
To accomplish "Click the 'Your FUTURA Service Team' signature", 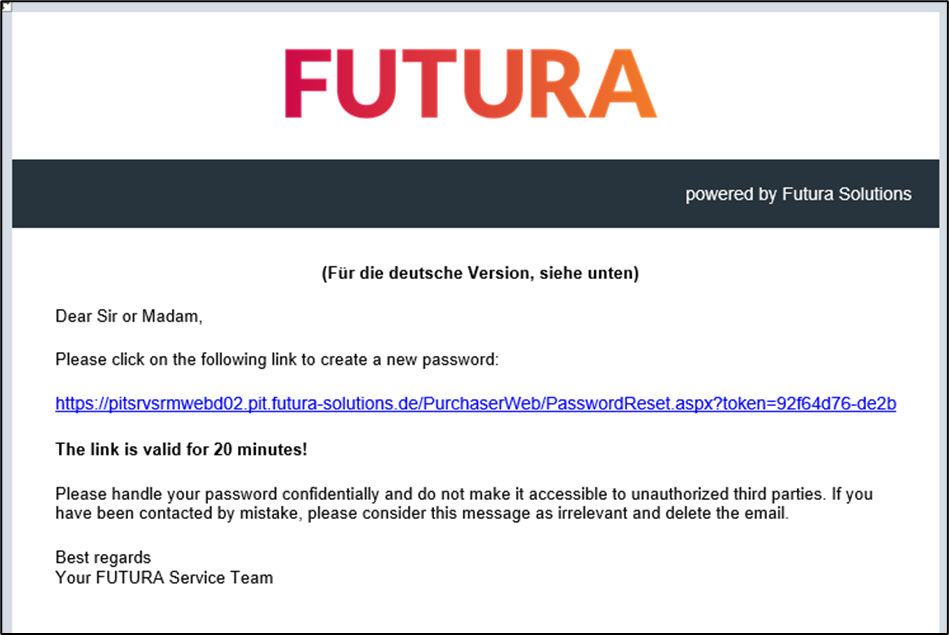I will [164, 577].
